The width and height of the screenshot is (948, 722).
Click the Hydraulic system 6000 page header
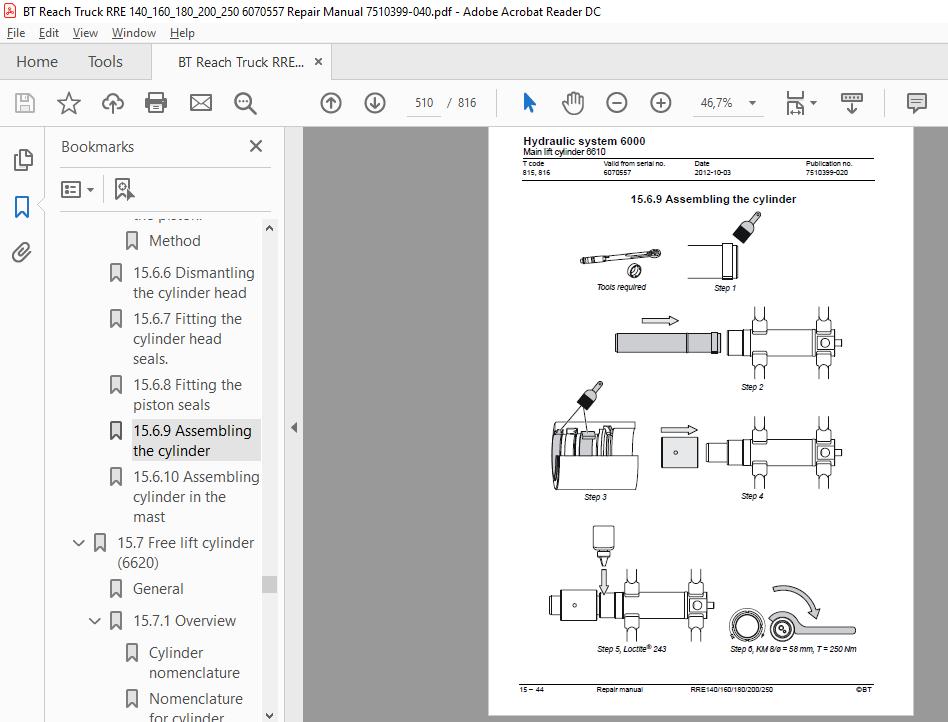(583, 141)
